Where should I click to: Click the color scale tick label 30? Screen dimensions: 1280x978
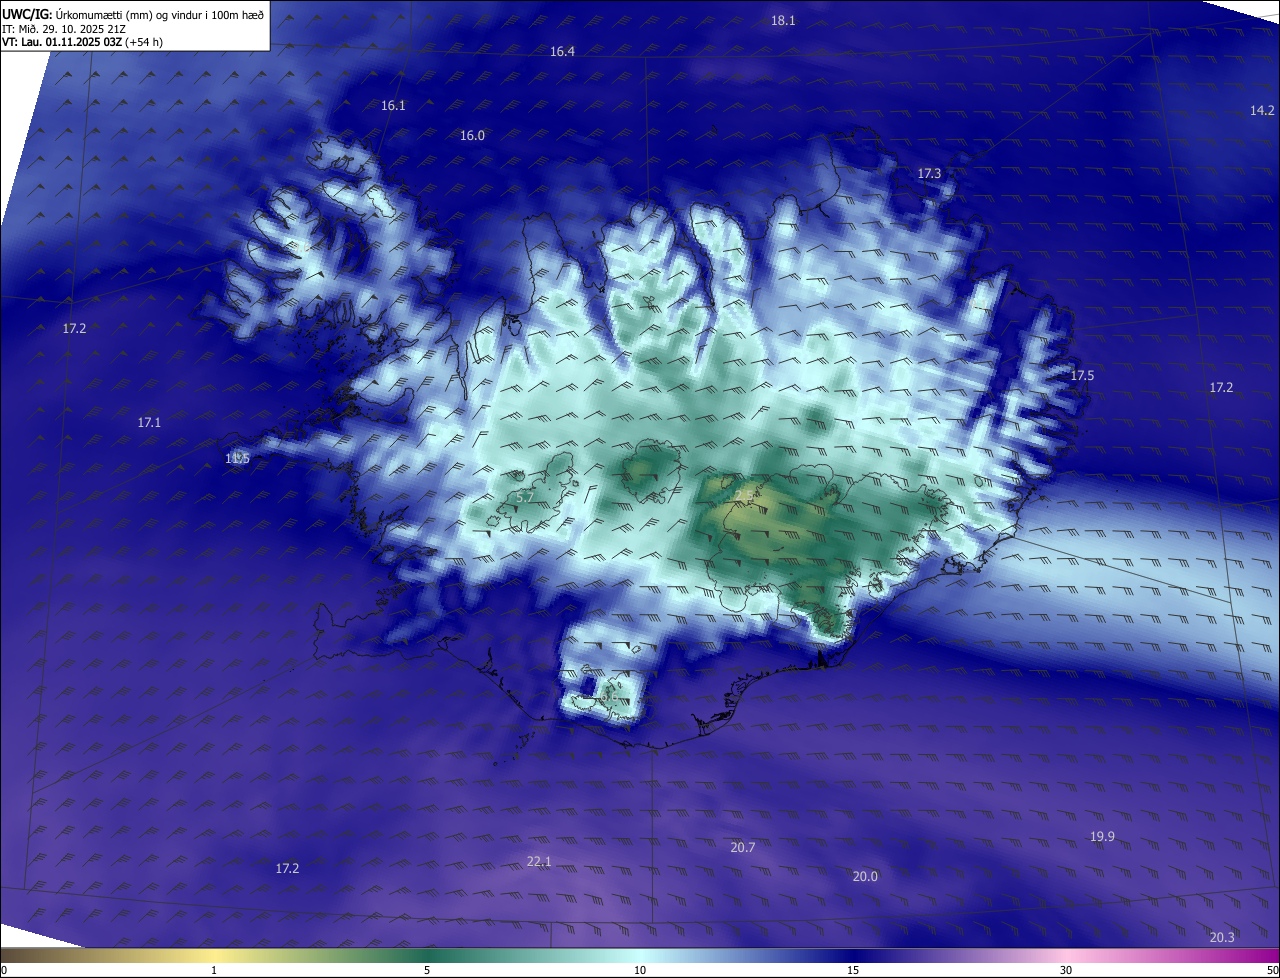point(1066,971)
